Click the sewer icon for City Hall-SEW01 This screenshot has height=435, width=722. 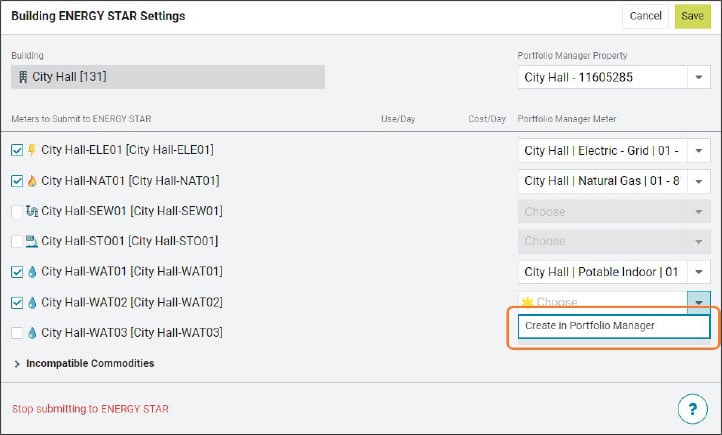pyautogui.click(x=32, y=211)
